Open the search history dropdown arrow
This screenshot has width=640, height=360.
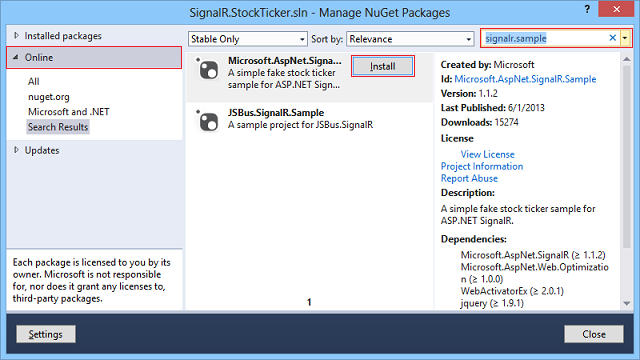pyautogui.click(x=625, y=38)
